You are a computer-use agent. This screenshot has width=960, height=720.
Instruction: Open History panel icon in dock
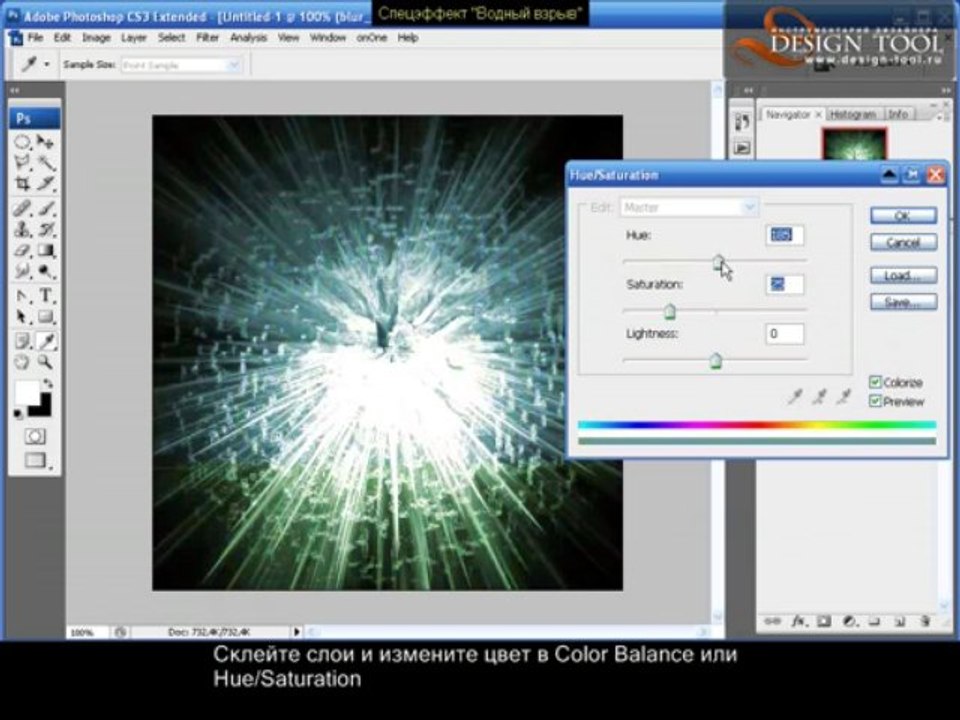pos(742,122)
